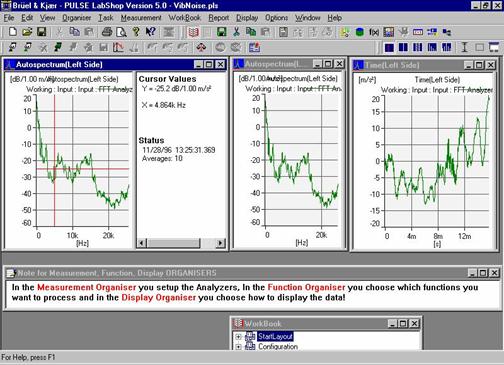This screenshot has width=504, height=365.
Task: Open a file with the folder icon
Action: pyautogui.click(x=27, y=32)
